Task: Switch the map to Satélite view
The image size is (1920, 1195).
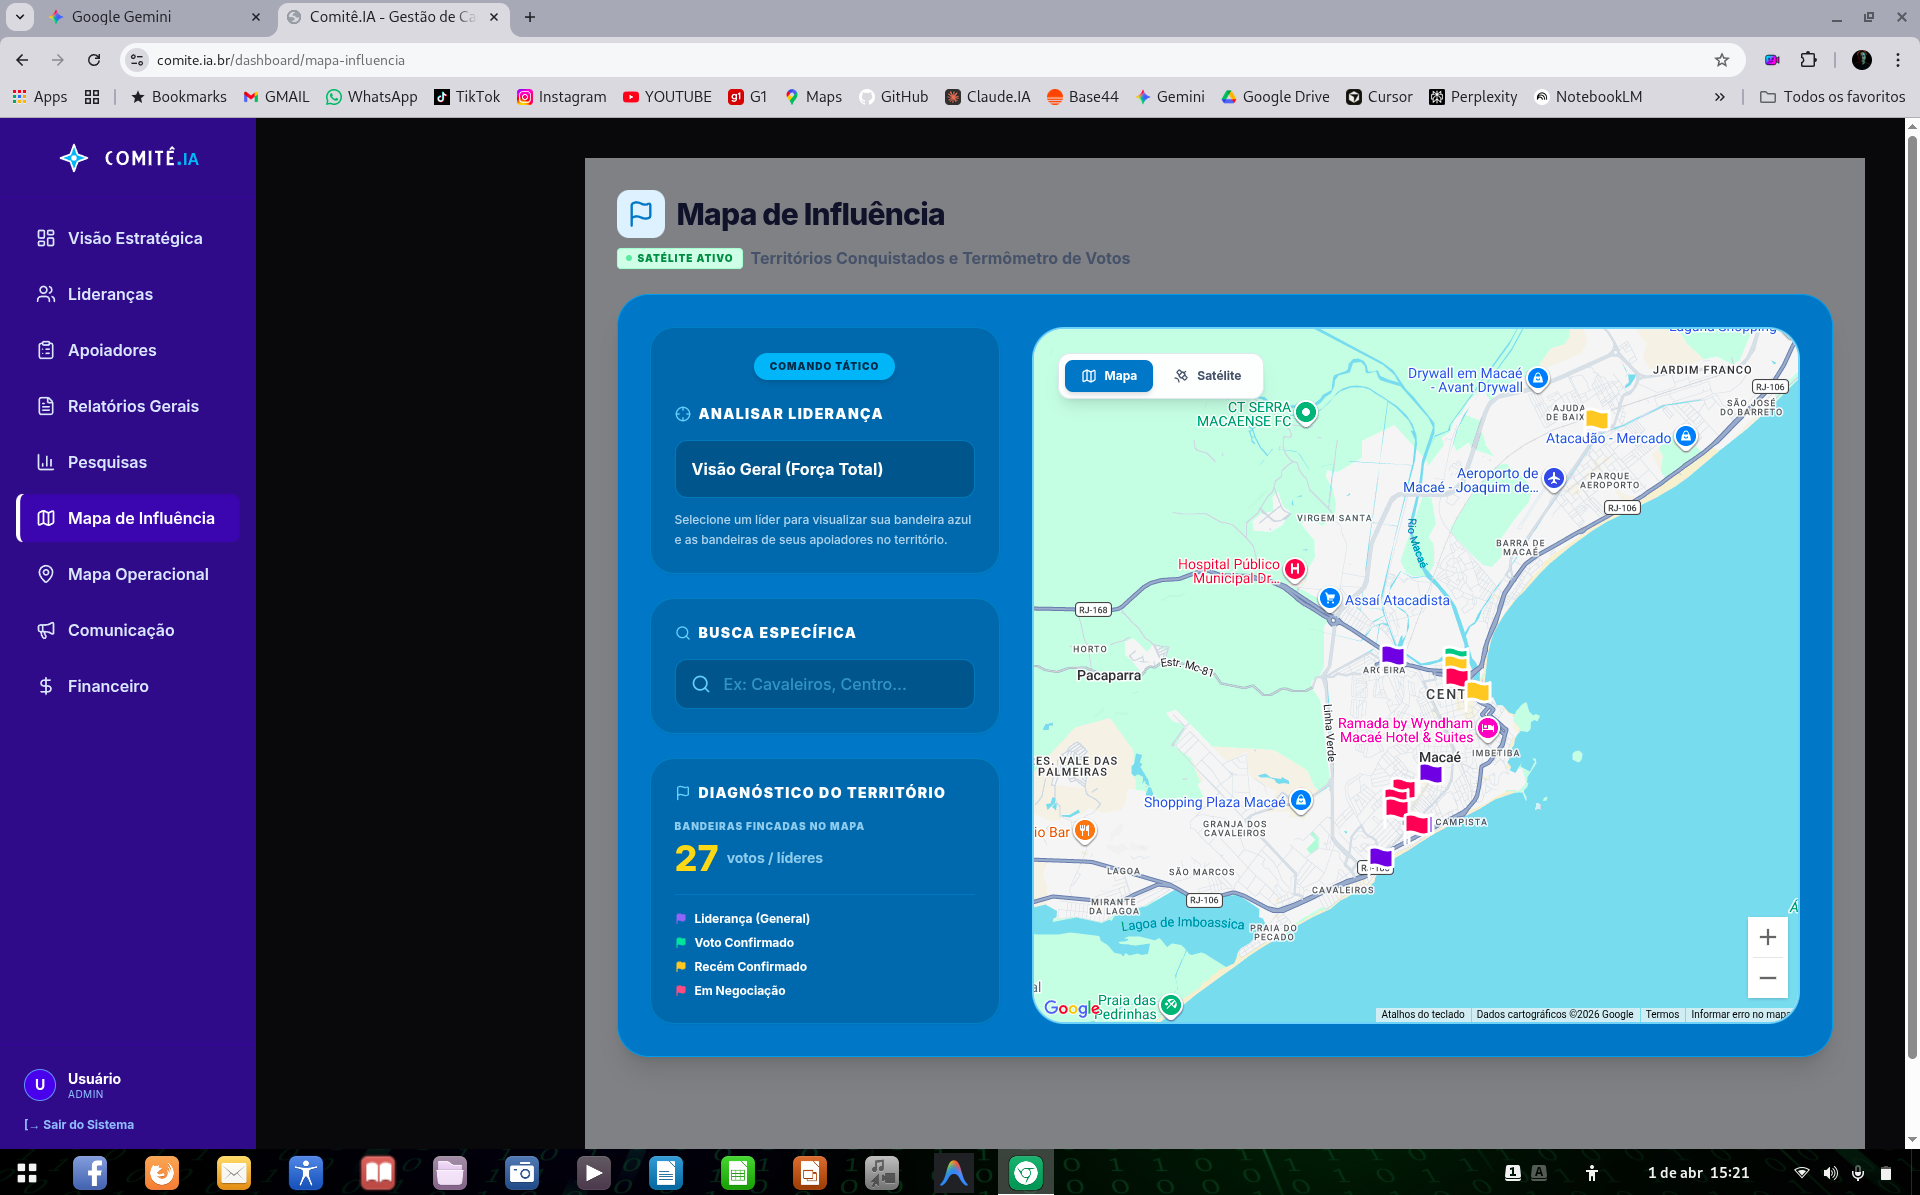Action: point(1209,375)
